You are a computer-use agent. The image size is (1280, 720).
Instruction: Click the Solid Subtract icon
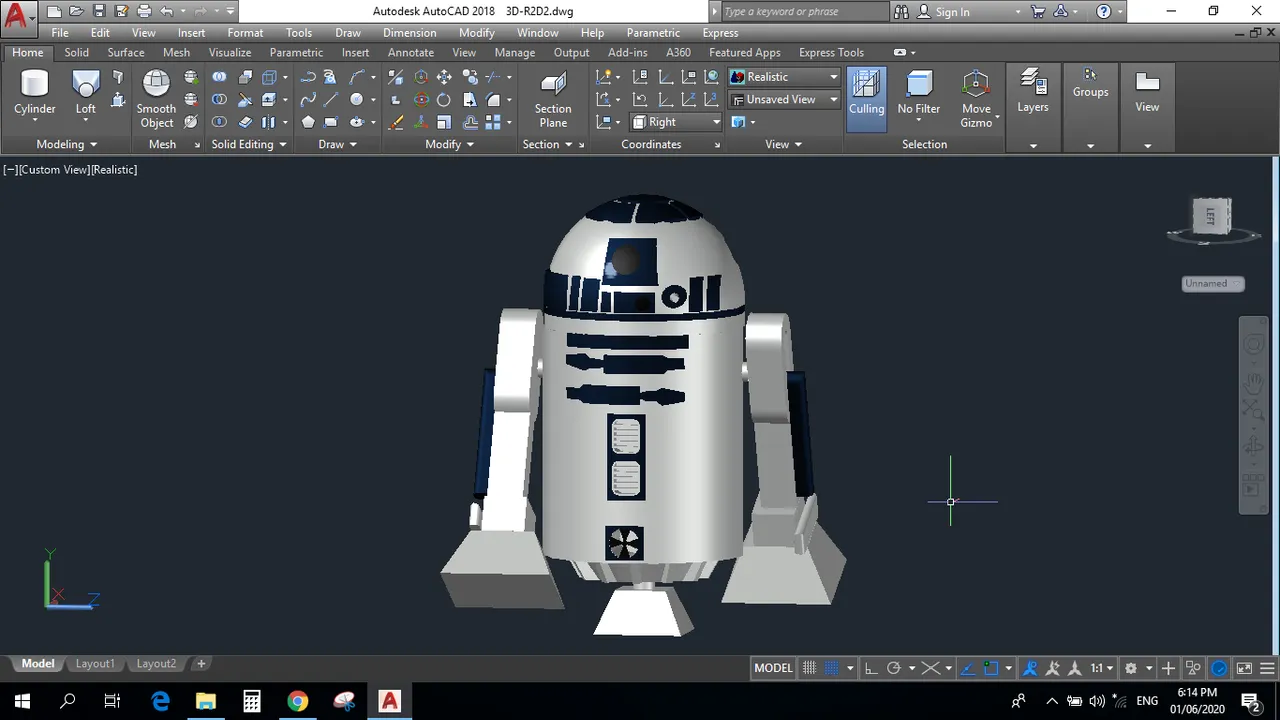(219, 100)
